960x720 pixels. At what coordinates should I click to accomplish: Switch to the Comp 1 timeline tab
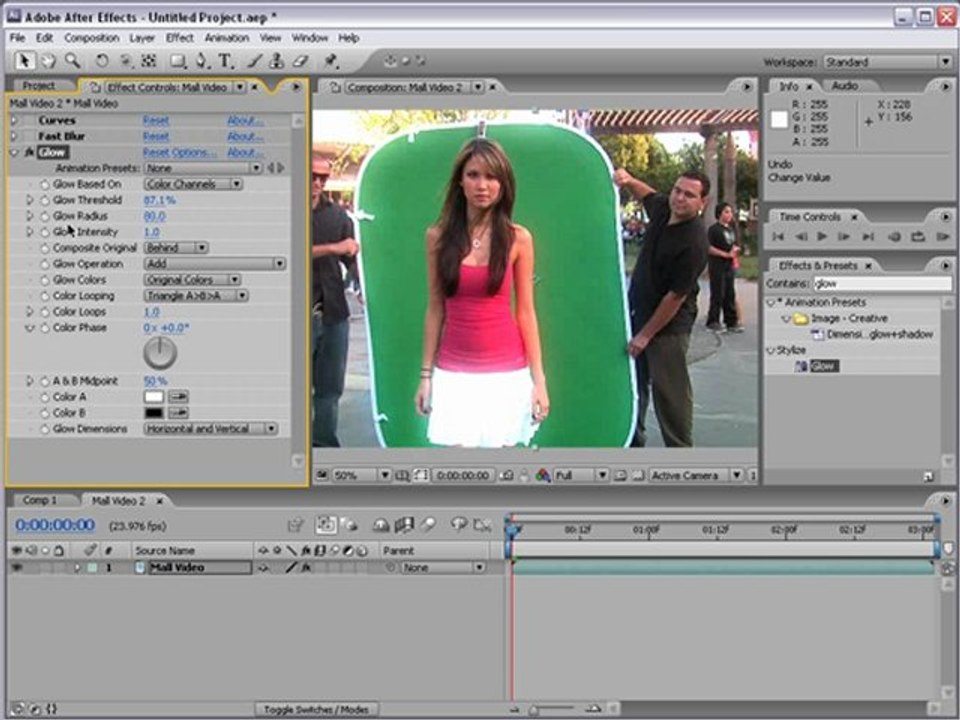(x=39, y=500)
